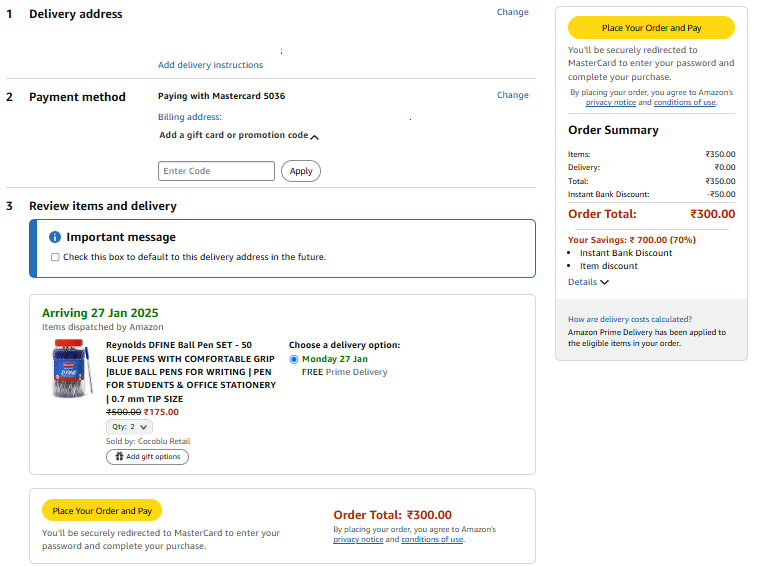The width and height of the screenshot is (758, 566).
Task: Click the Billing address label
Action: (190, 117)
